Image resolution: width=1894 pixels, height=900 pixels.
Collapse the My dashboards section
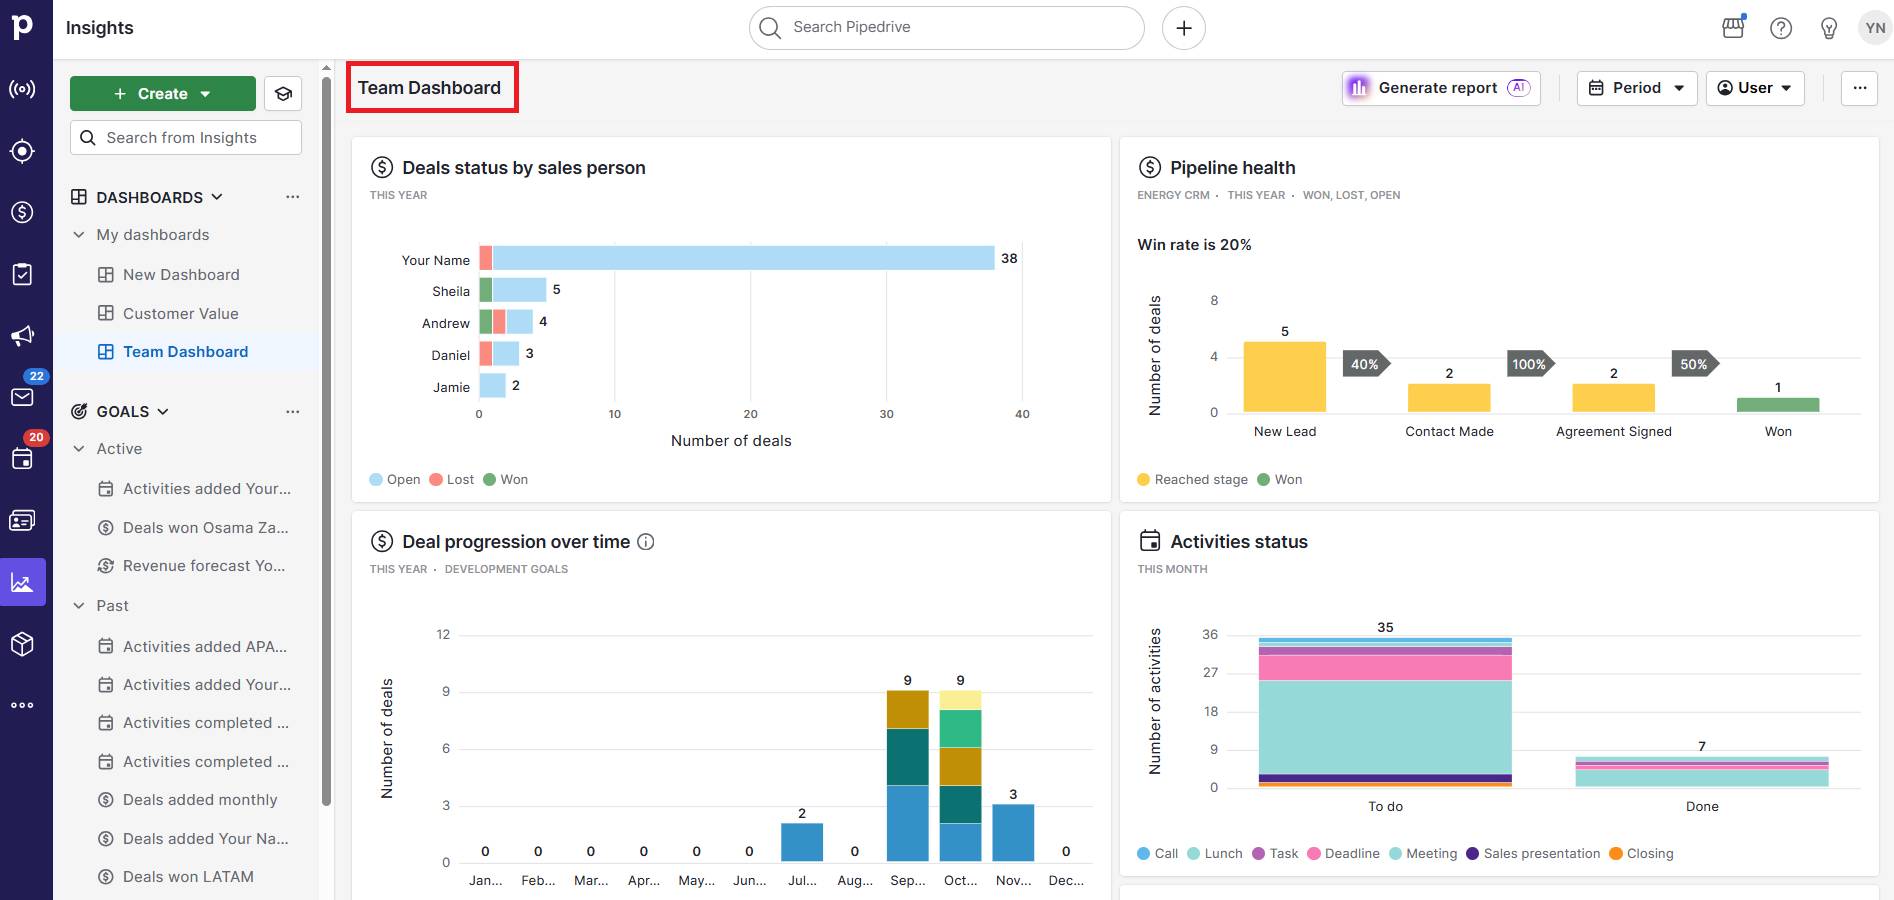tap(78, 234)
